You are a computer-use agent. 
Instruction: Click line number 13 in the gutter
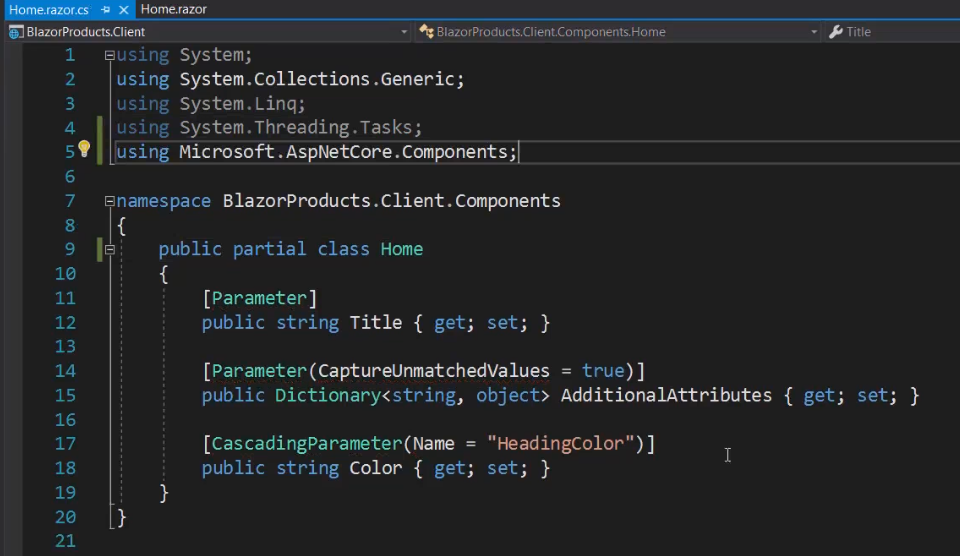point(66,347)
